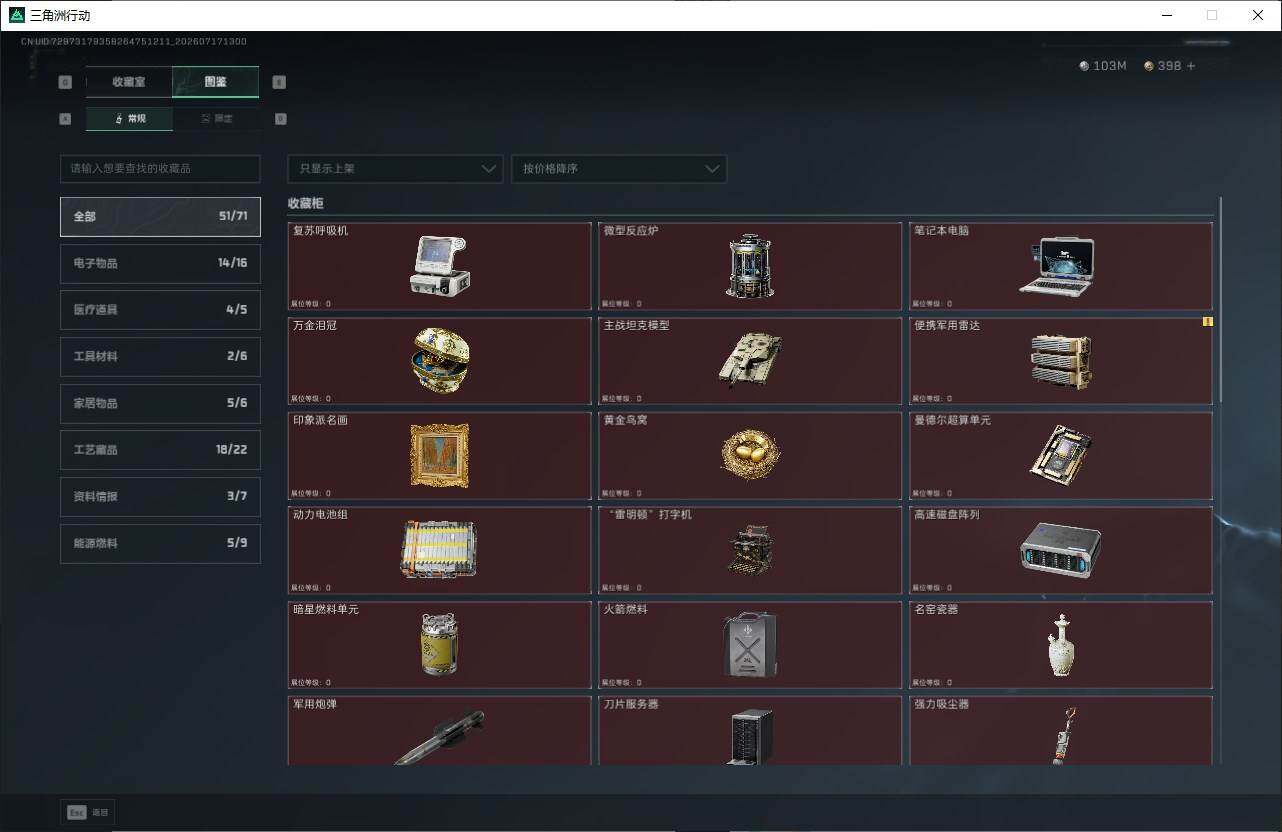
Task: Select the 复苏呼吸机 item image
Action: pyautogui.click(x=440, y=265)
